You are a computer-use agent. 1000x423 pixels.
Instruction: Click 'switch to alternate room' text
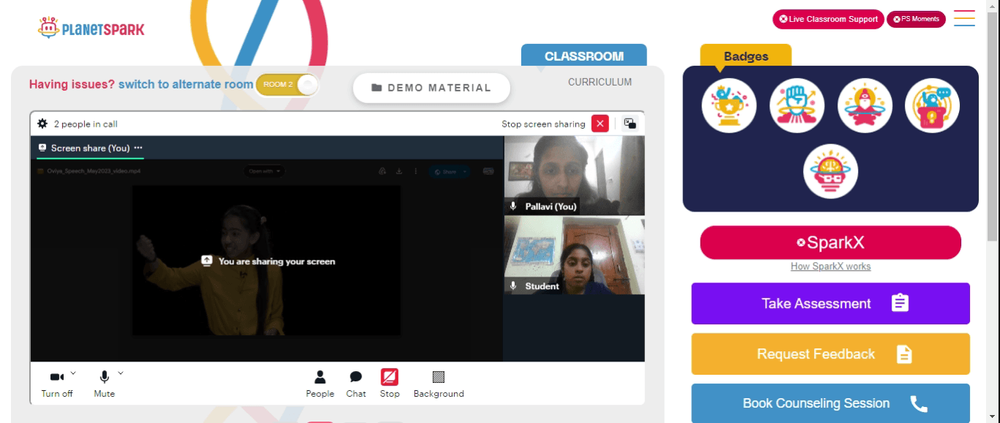pos(186,84)
